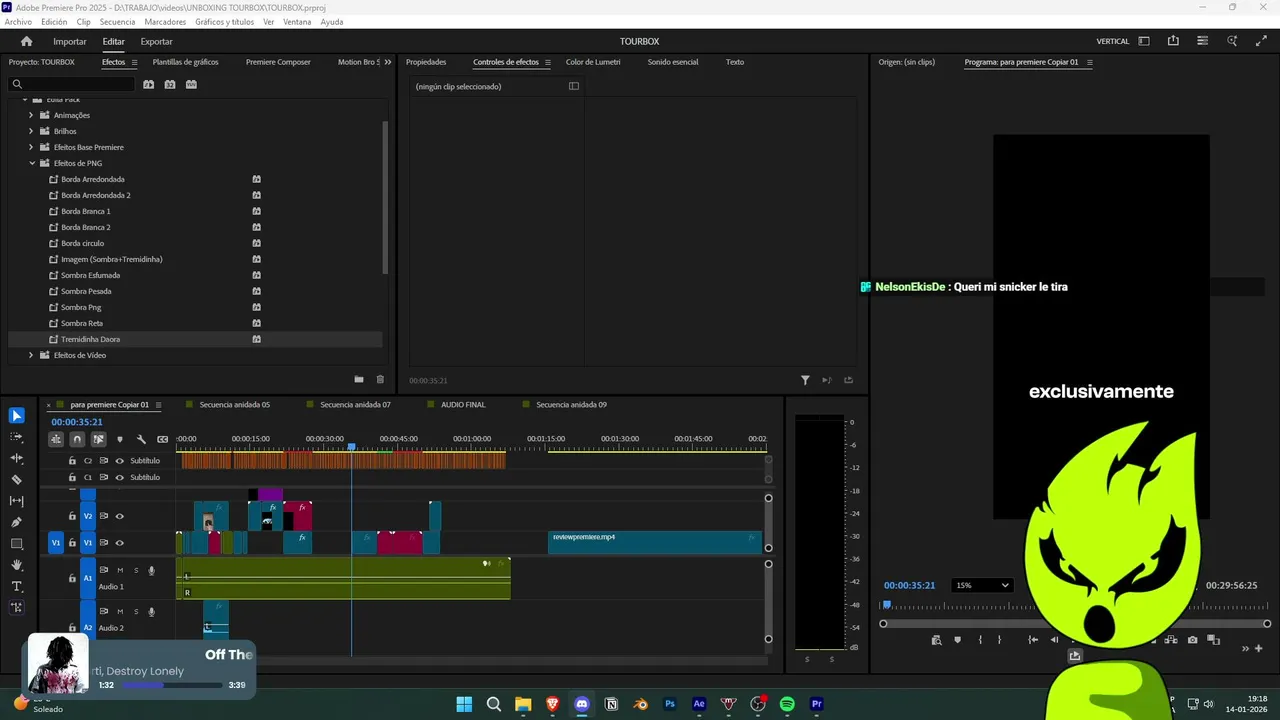The width and height of the screenshot is (1280, 720).
Task: Open Discord from the taskbar
Action: coord(582,704)
